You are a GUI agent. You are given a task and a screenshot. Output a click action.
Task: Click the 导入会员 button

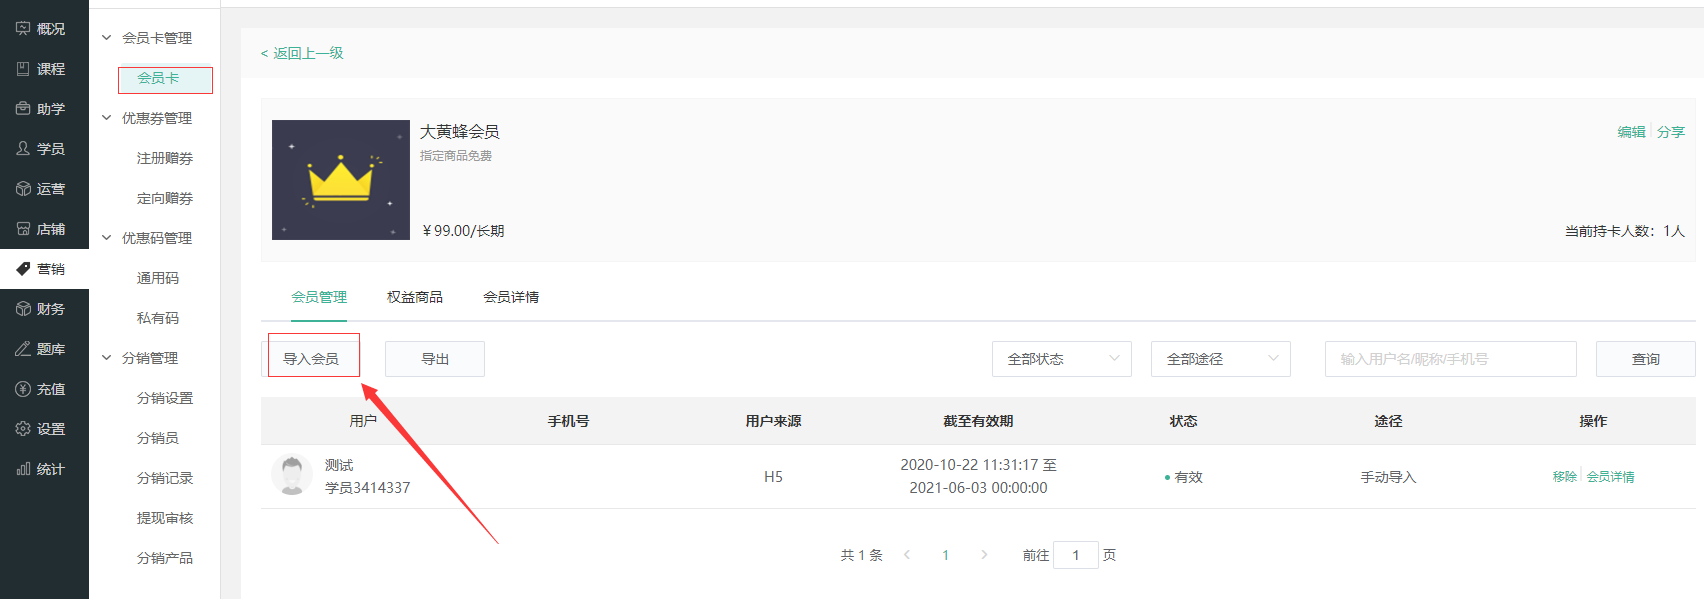coord(311,359)
